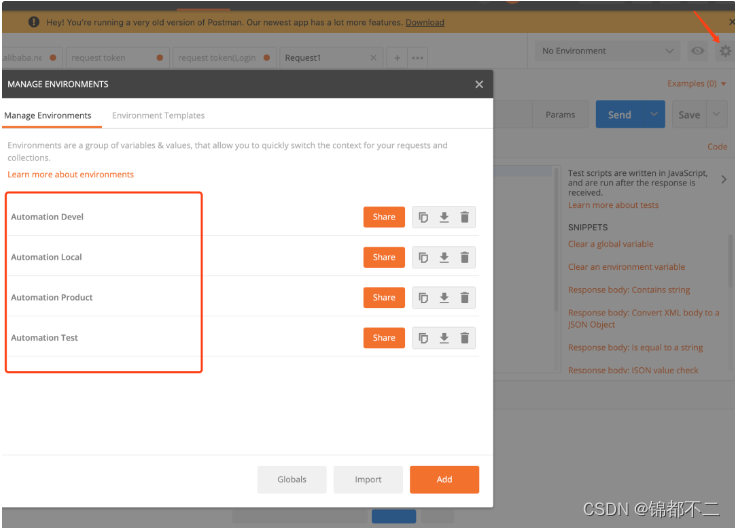Expand the Save button dropdown arrow
Viewport: 735px width, 528px height.
click(717, 114)
